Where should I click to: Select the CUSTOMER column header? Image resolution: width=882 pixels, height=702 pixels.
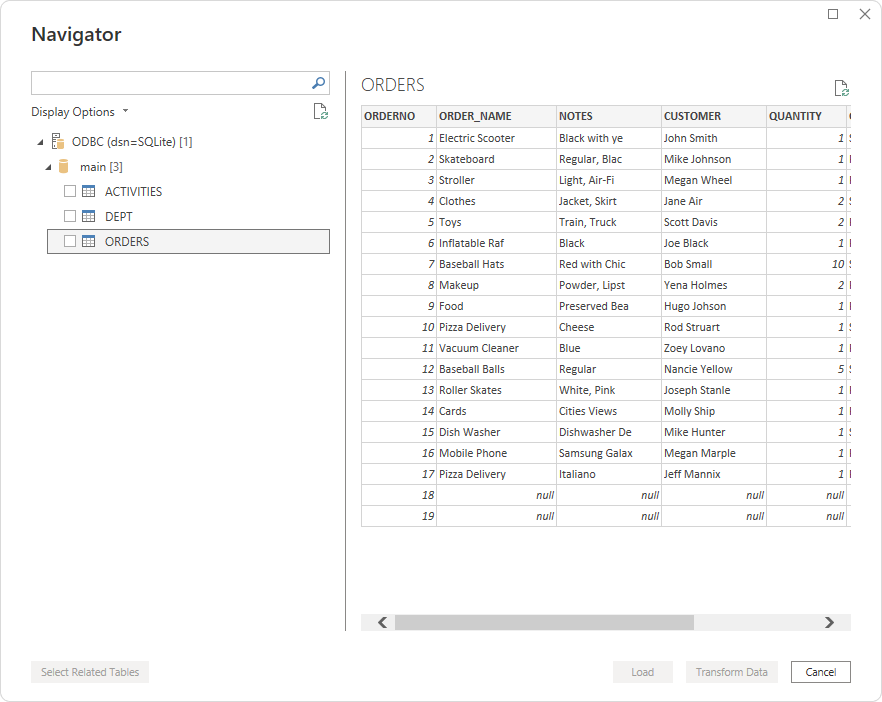click(x=692, y=116)
